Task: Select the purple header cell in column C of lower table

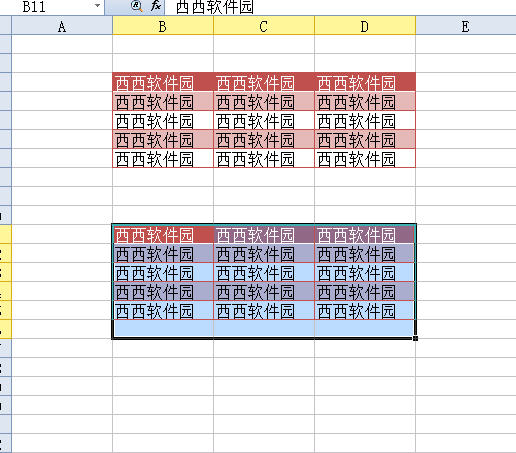Action: point(264,234)
